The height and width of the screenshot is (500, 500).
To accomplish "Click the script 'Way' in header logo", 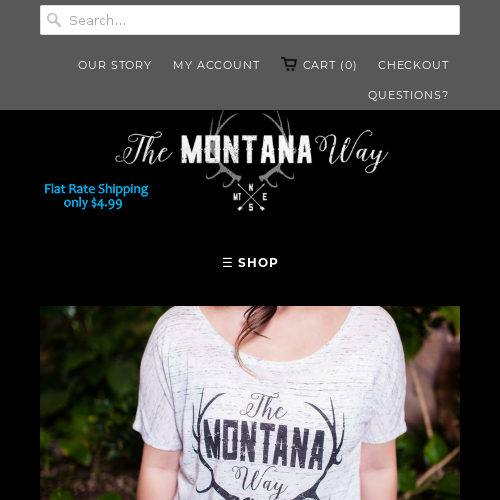I will click(351, 151).
